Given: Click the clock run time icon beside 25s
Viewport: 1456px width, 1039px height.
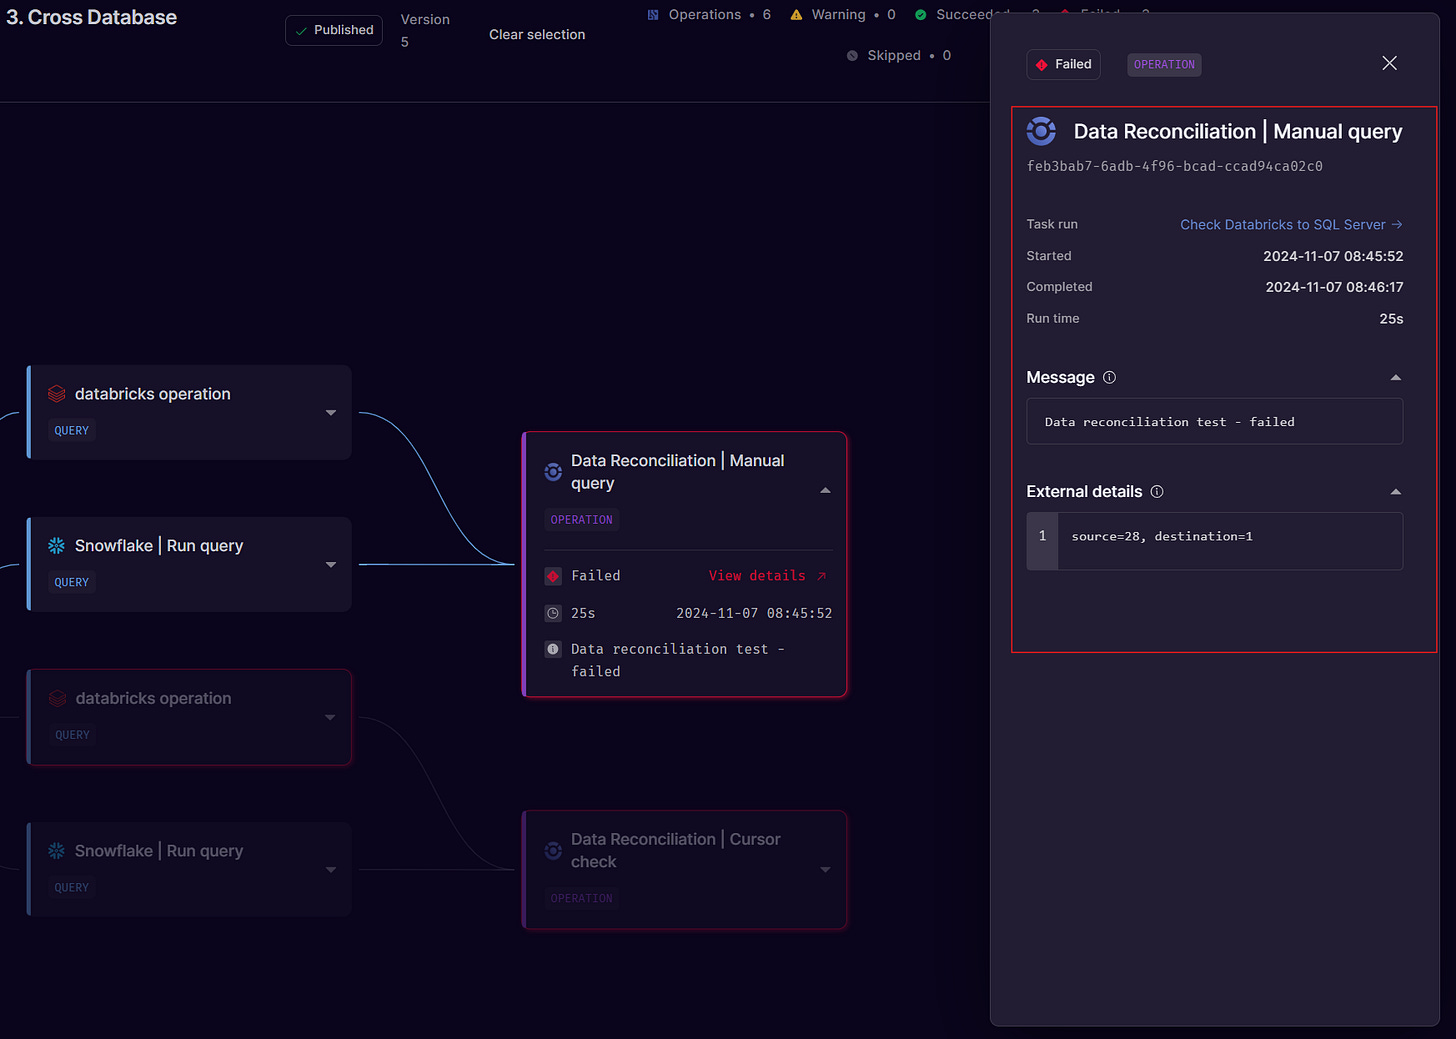Looking at the screenshot, I should (553, 613).
